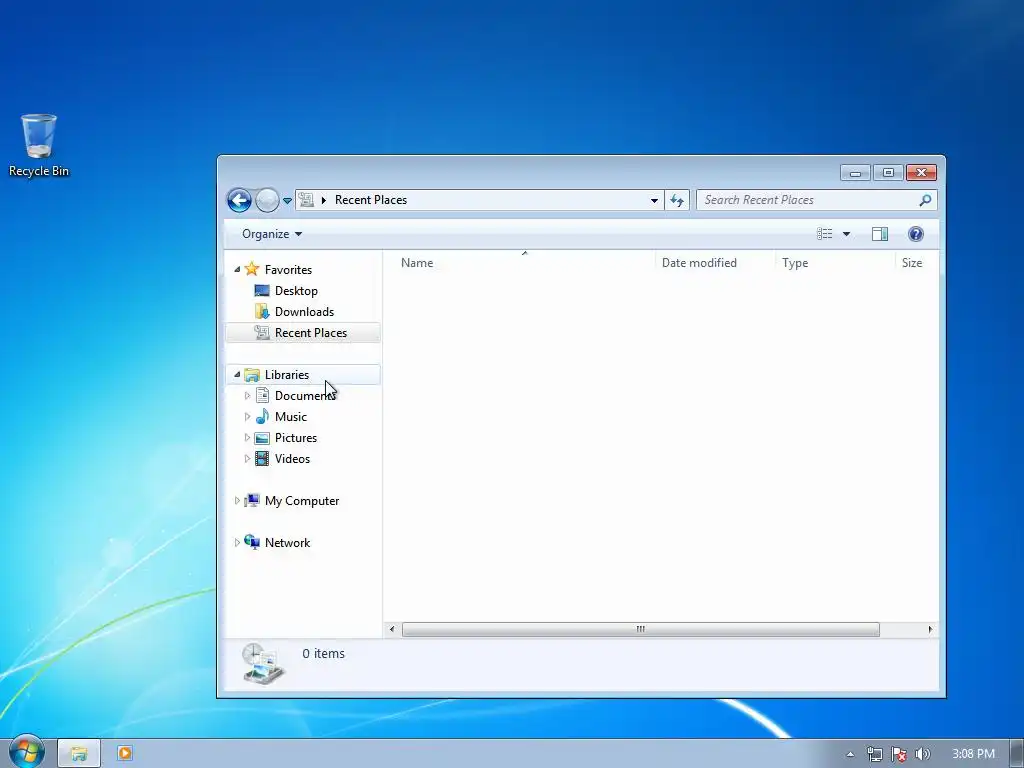Click the greyed-out Forward arrow button
This screenshot has height=768, width=1024.
[266, 200]
